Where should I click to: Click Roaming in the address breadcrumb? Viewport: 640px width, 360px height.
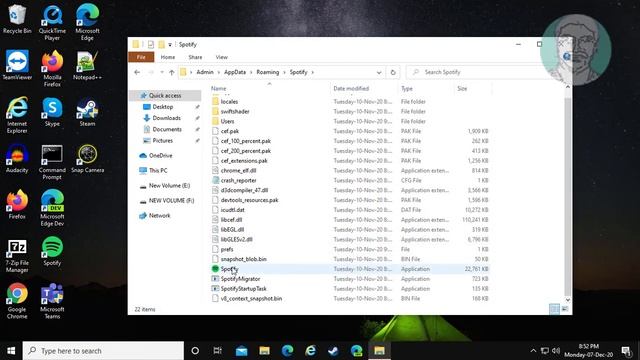click(x=268, y=72)
